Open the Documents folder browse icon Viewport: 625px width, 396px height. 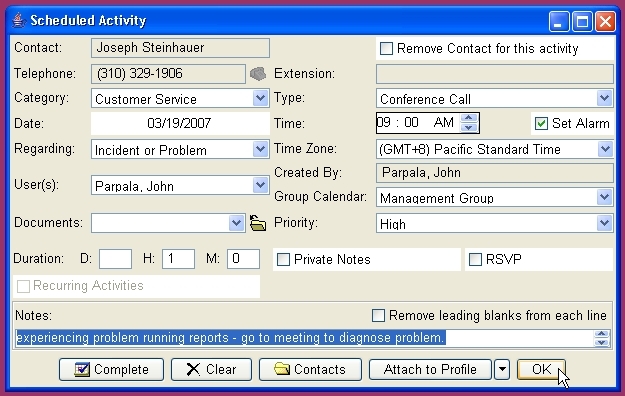coord(258,223)
